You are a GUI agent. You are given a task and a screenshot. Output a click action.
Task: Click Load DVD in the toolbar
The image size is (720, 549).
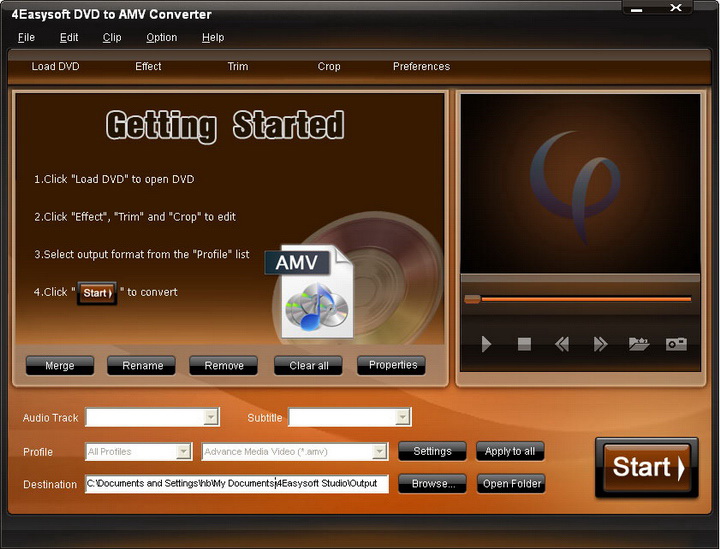coord(56,67)
